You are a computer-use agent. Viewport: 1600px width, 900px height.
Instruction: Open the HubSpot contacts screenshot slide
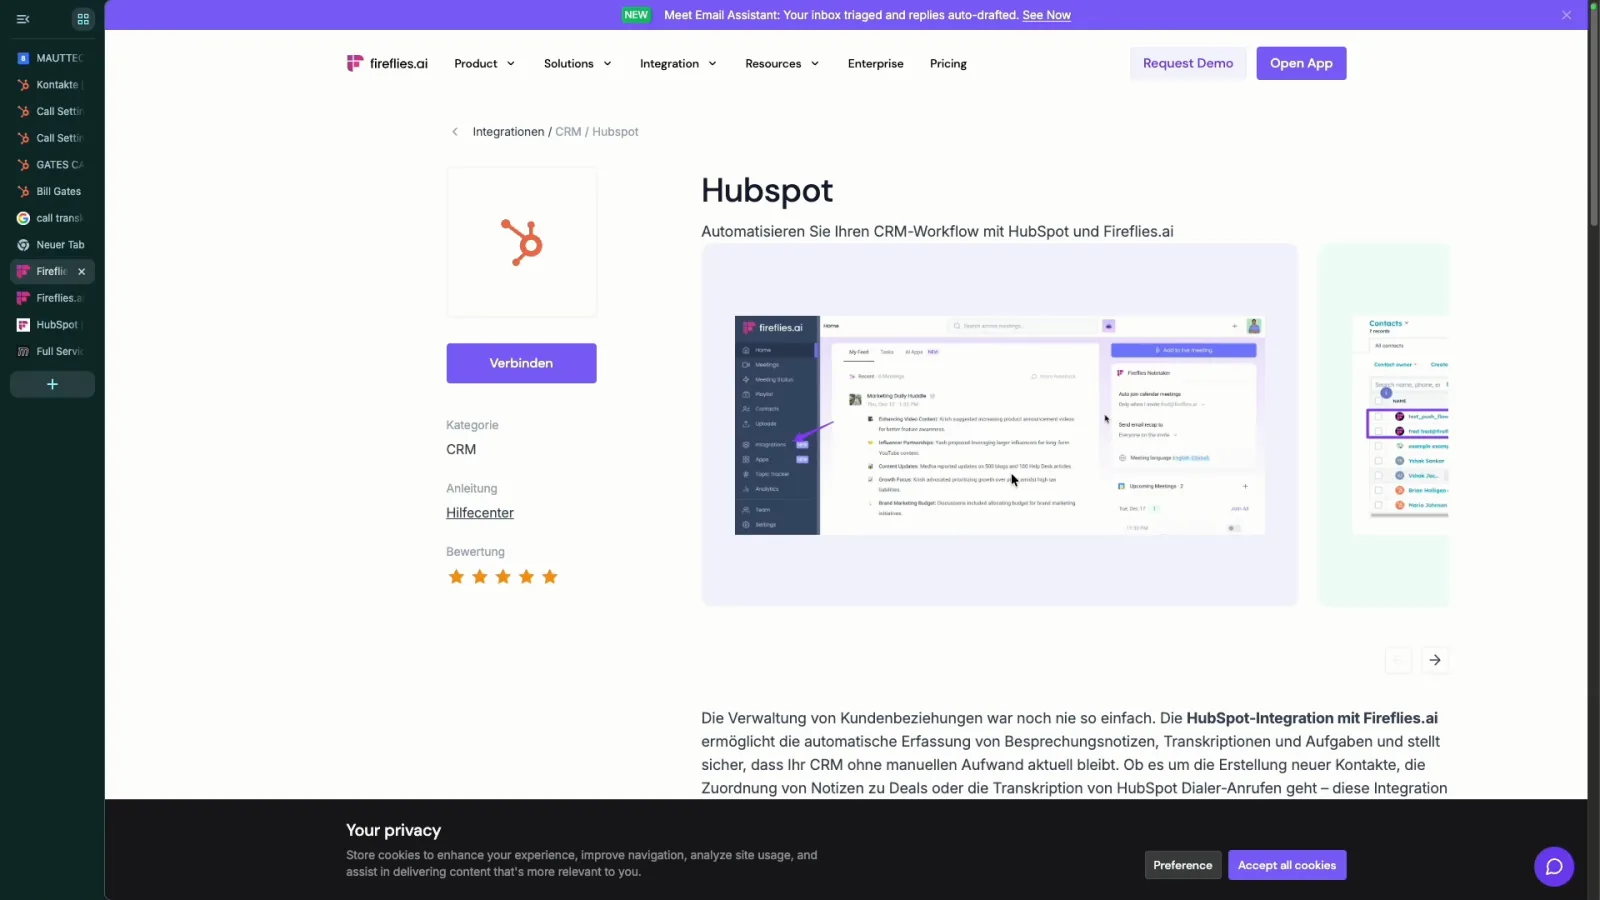(x=1384, y=425)
